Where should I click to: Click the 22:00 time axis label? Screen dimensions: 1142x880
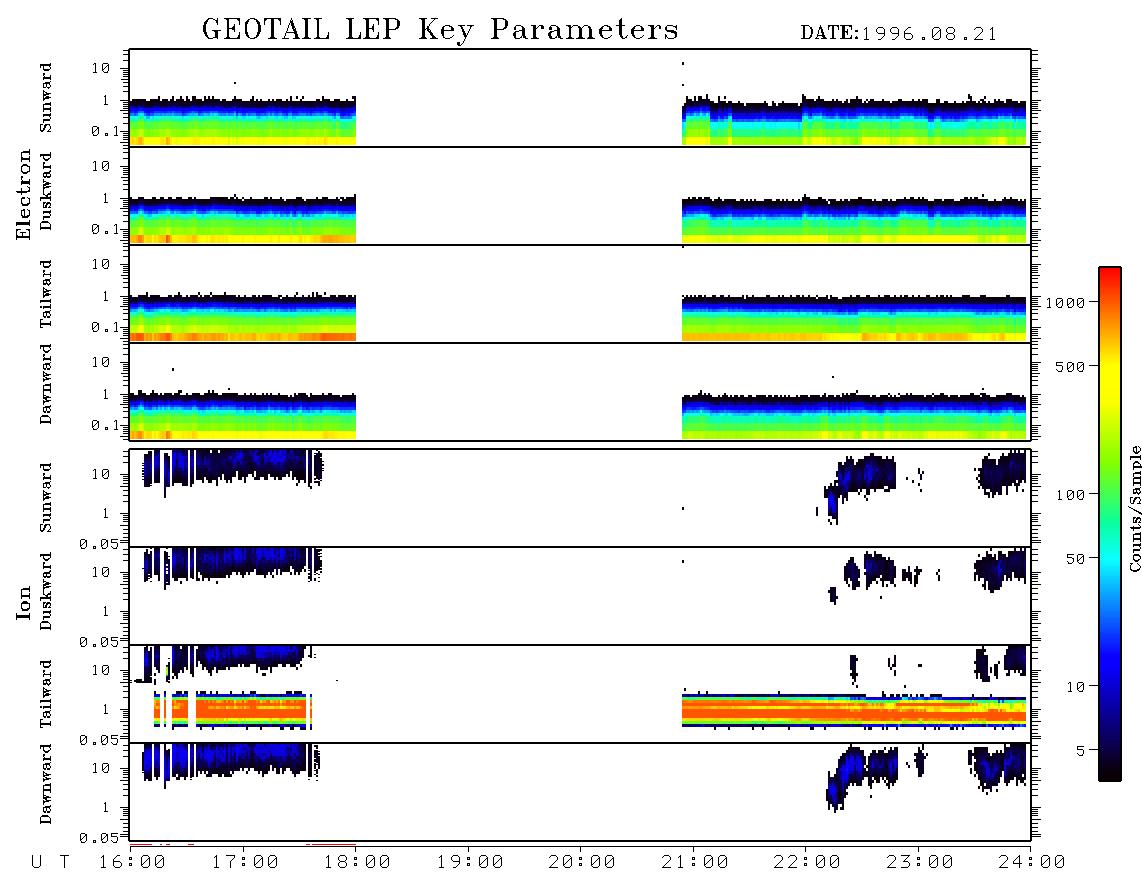[807, 863]
